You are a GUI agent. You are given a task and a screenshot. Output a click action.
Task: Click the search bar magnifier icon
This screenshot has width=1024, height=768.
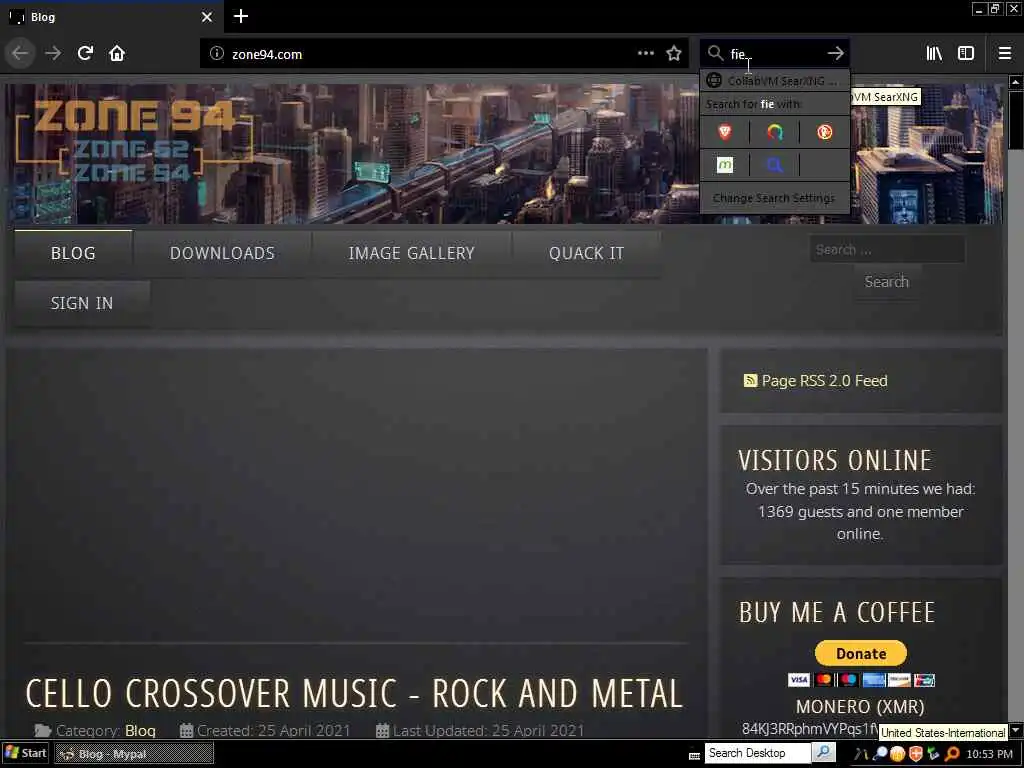[x=716, y=54]
